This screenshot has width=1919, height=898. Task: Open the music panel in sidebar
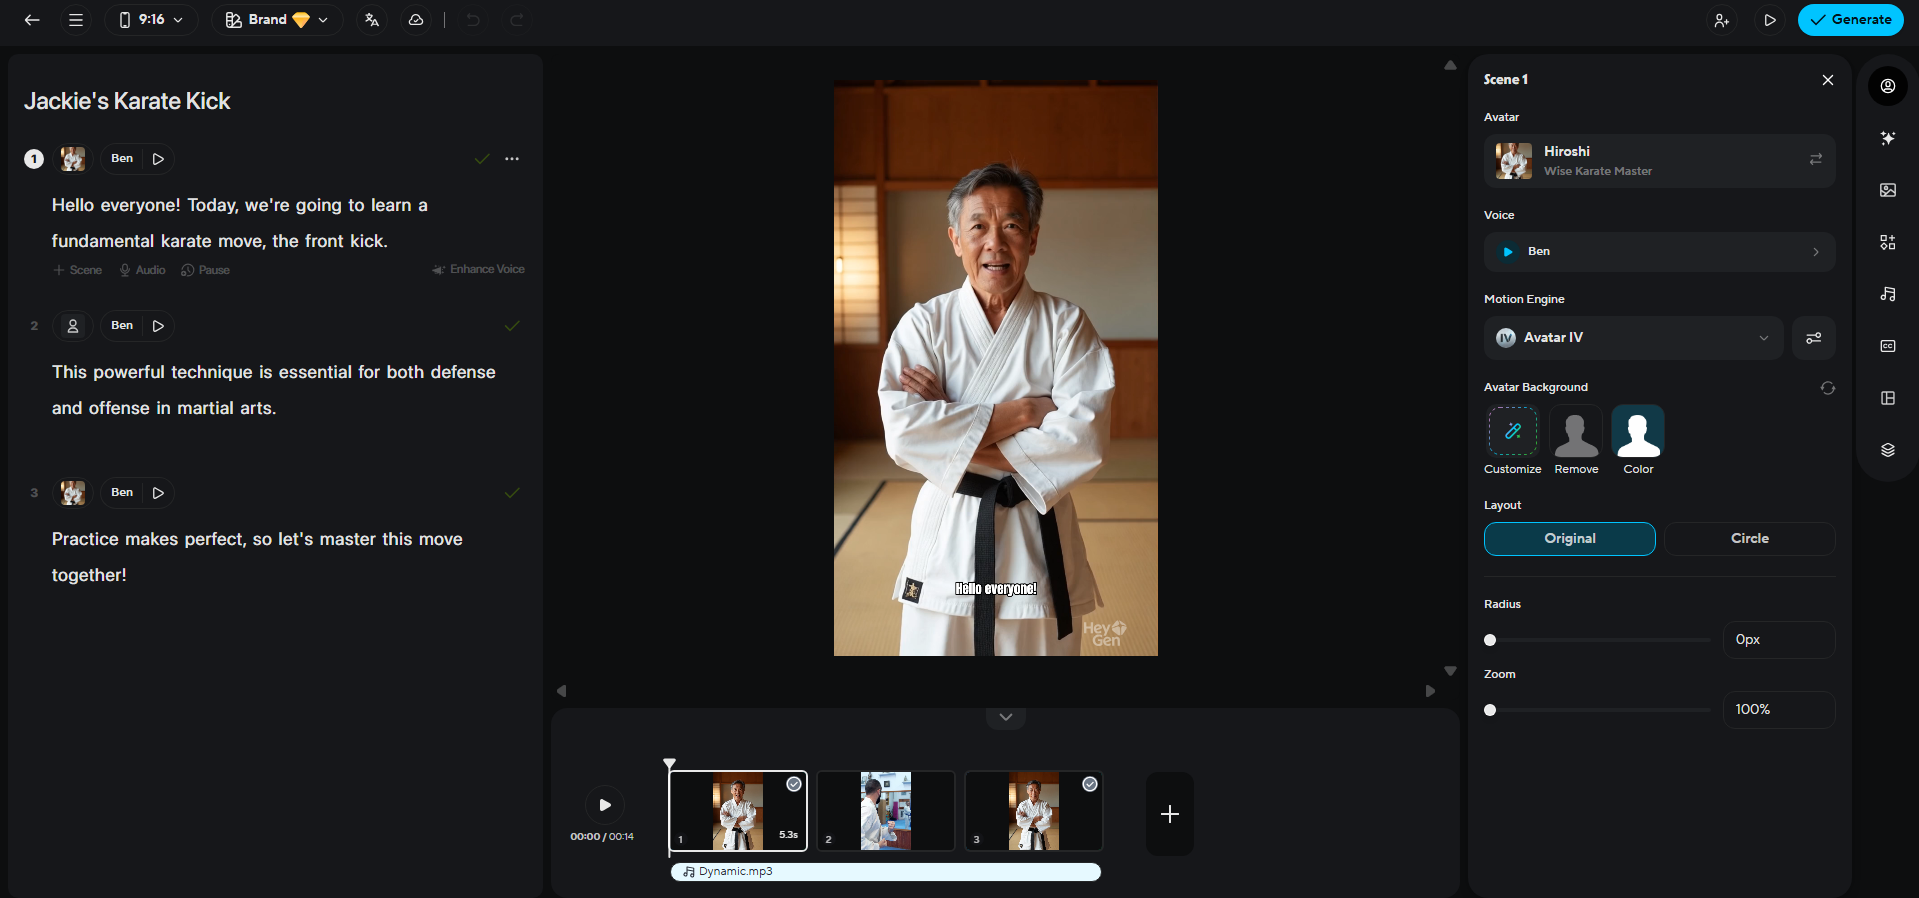tap(1888, 294)
